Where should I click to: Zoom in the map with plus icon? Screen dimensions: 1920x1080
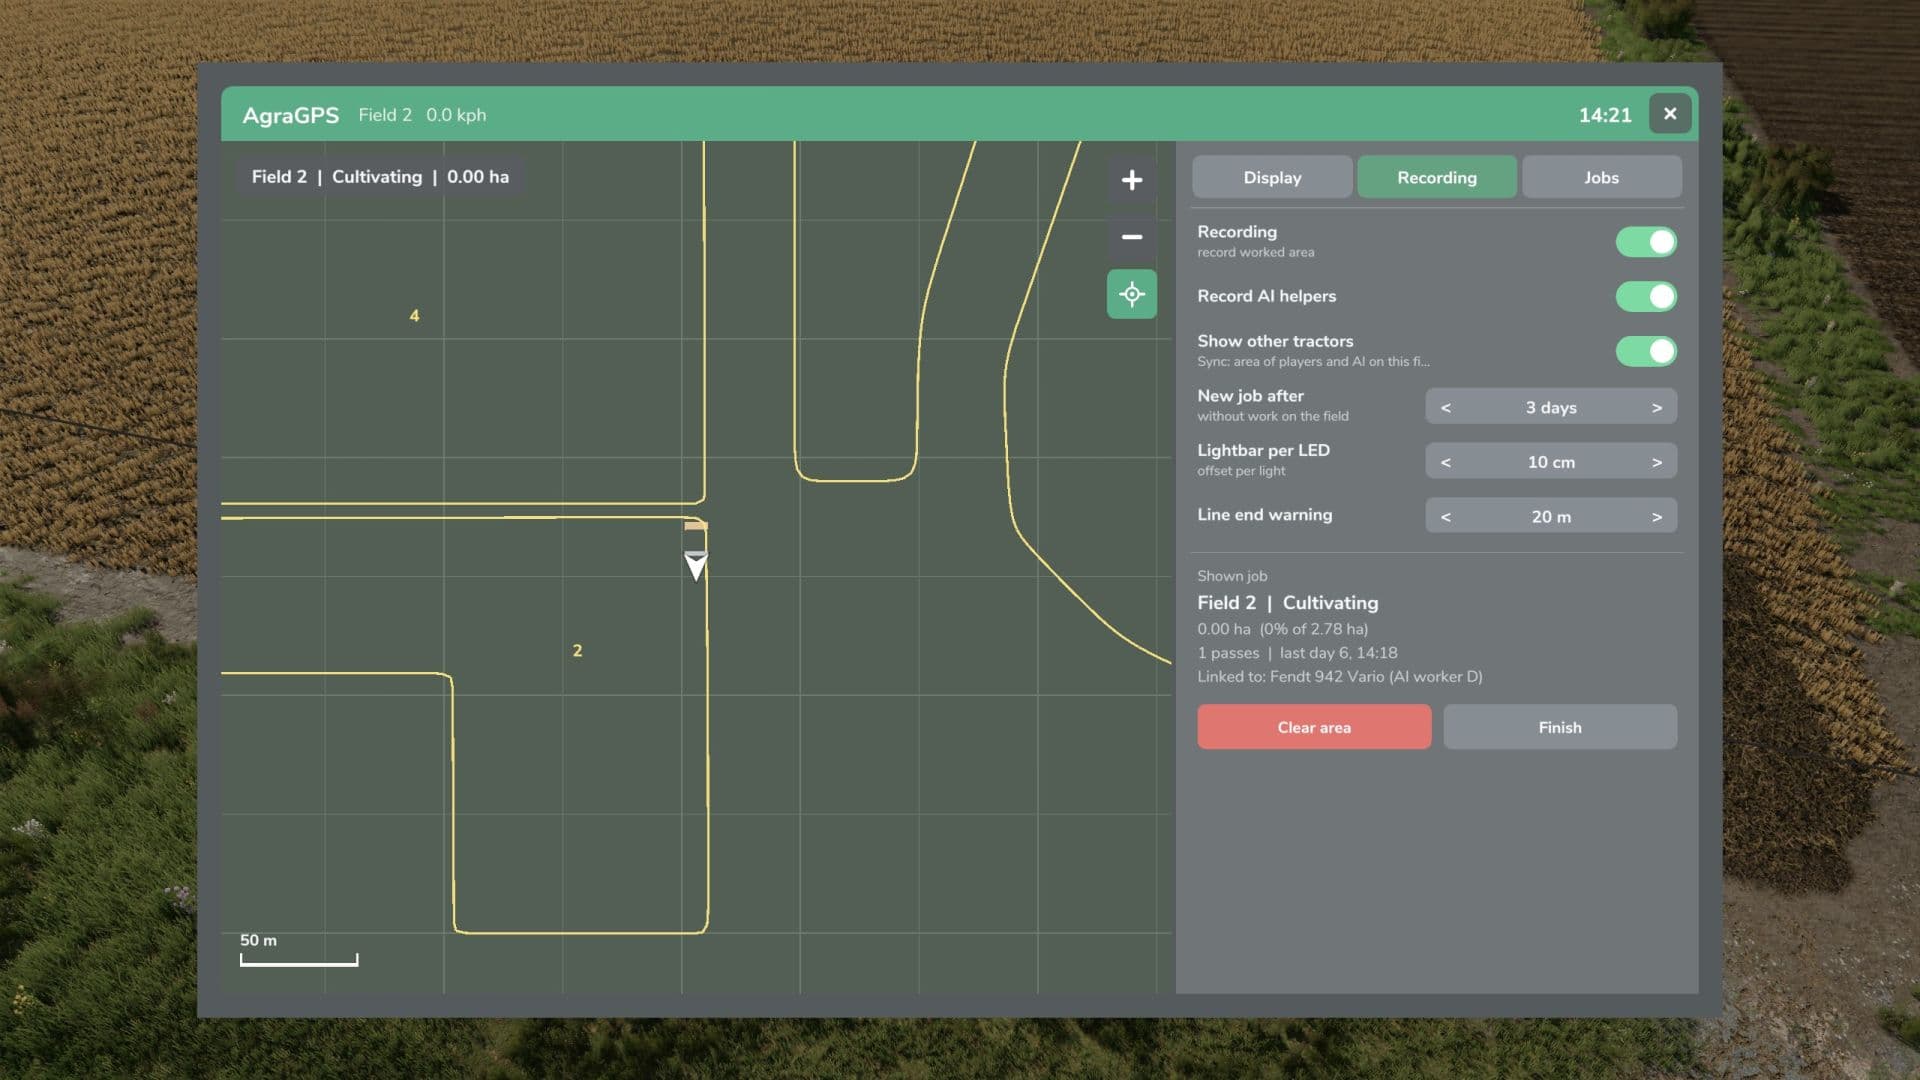pyautogui.click(x=1131, y=180)
